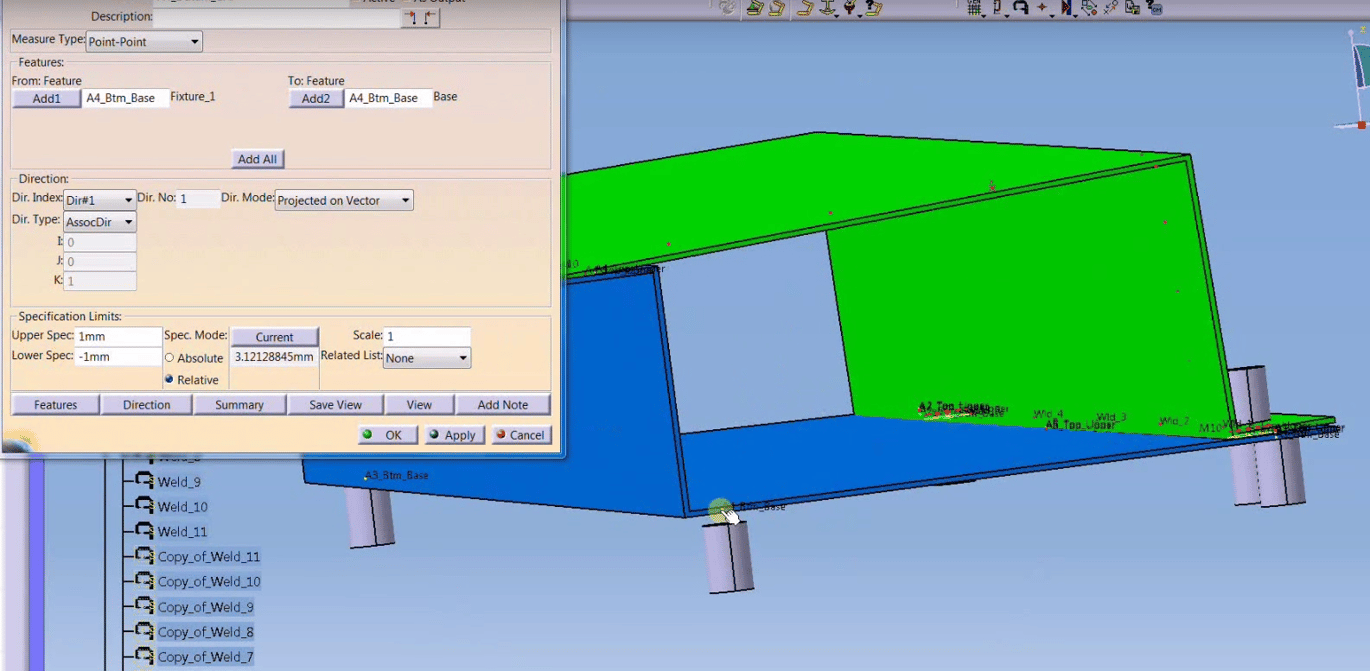Viewport: 1370px width, 671px height.
Task: Switch to the Summary view button
Action: (x=239, y=404)
